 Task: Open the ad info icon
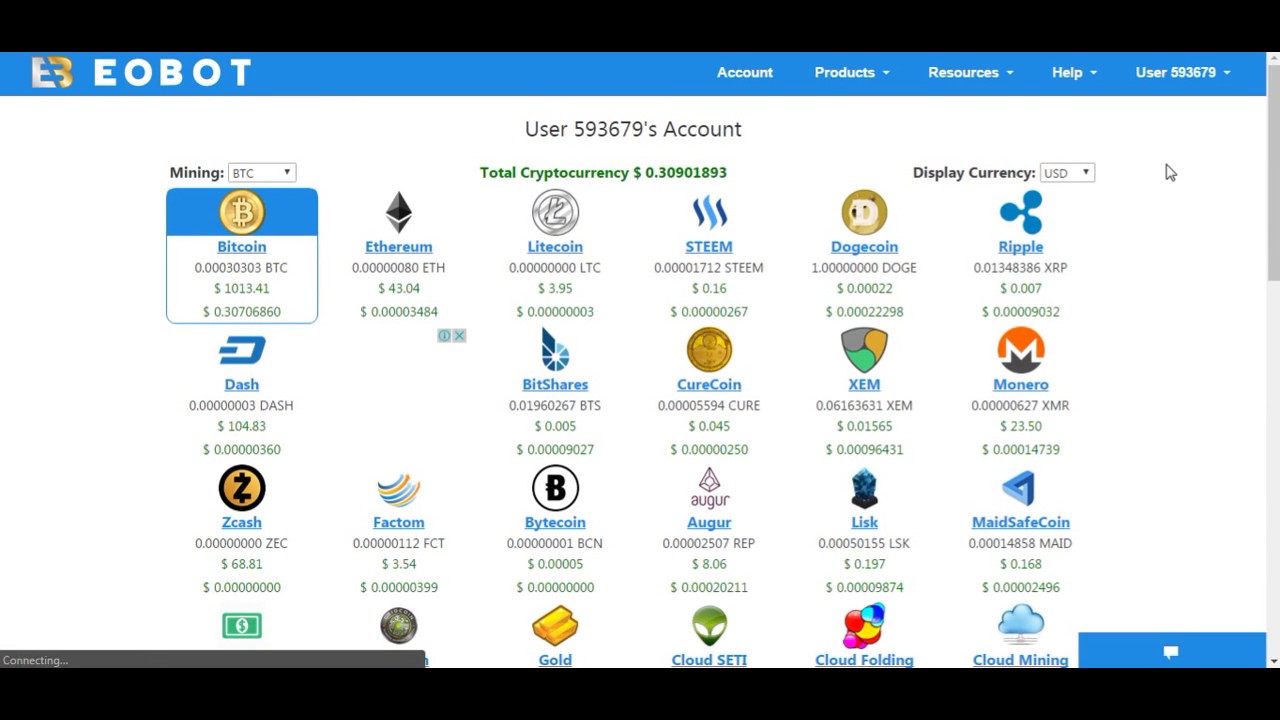[x=444, y=335]
